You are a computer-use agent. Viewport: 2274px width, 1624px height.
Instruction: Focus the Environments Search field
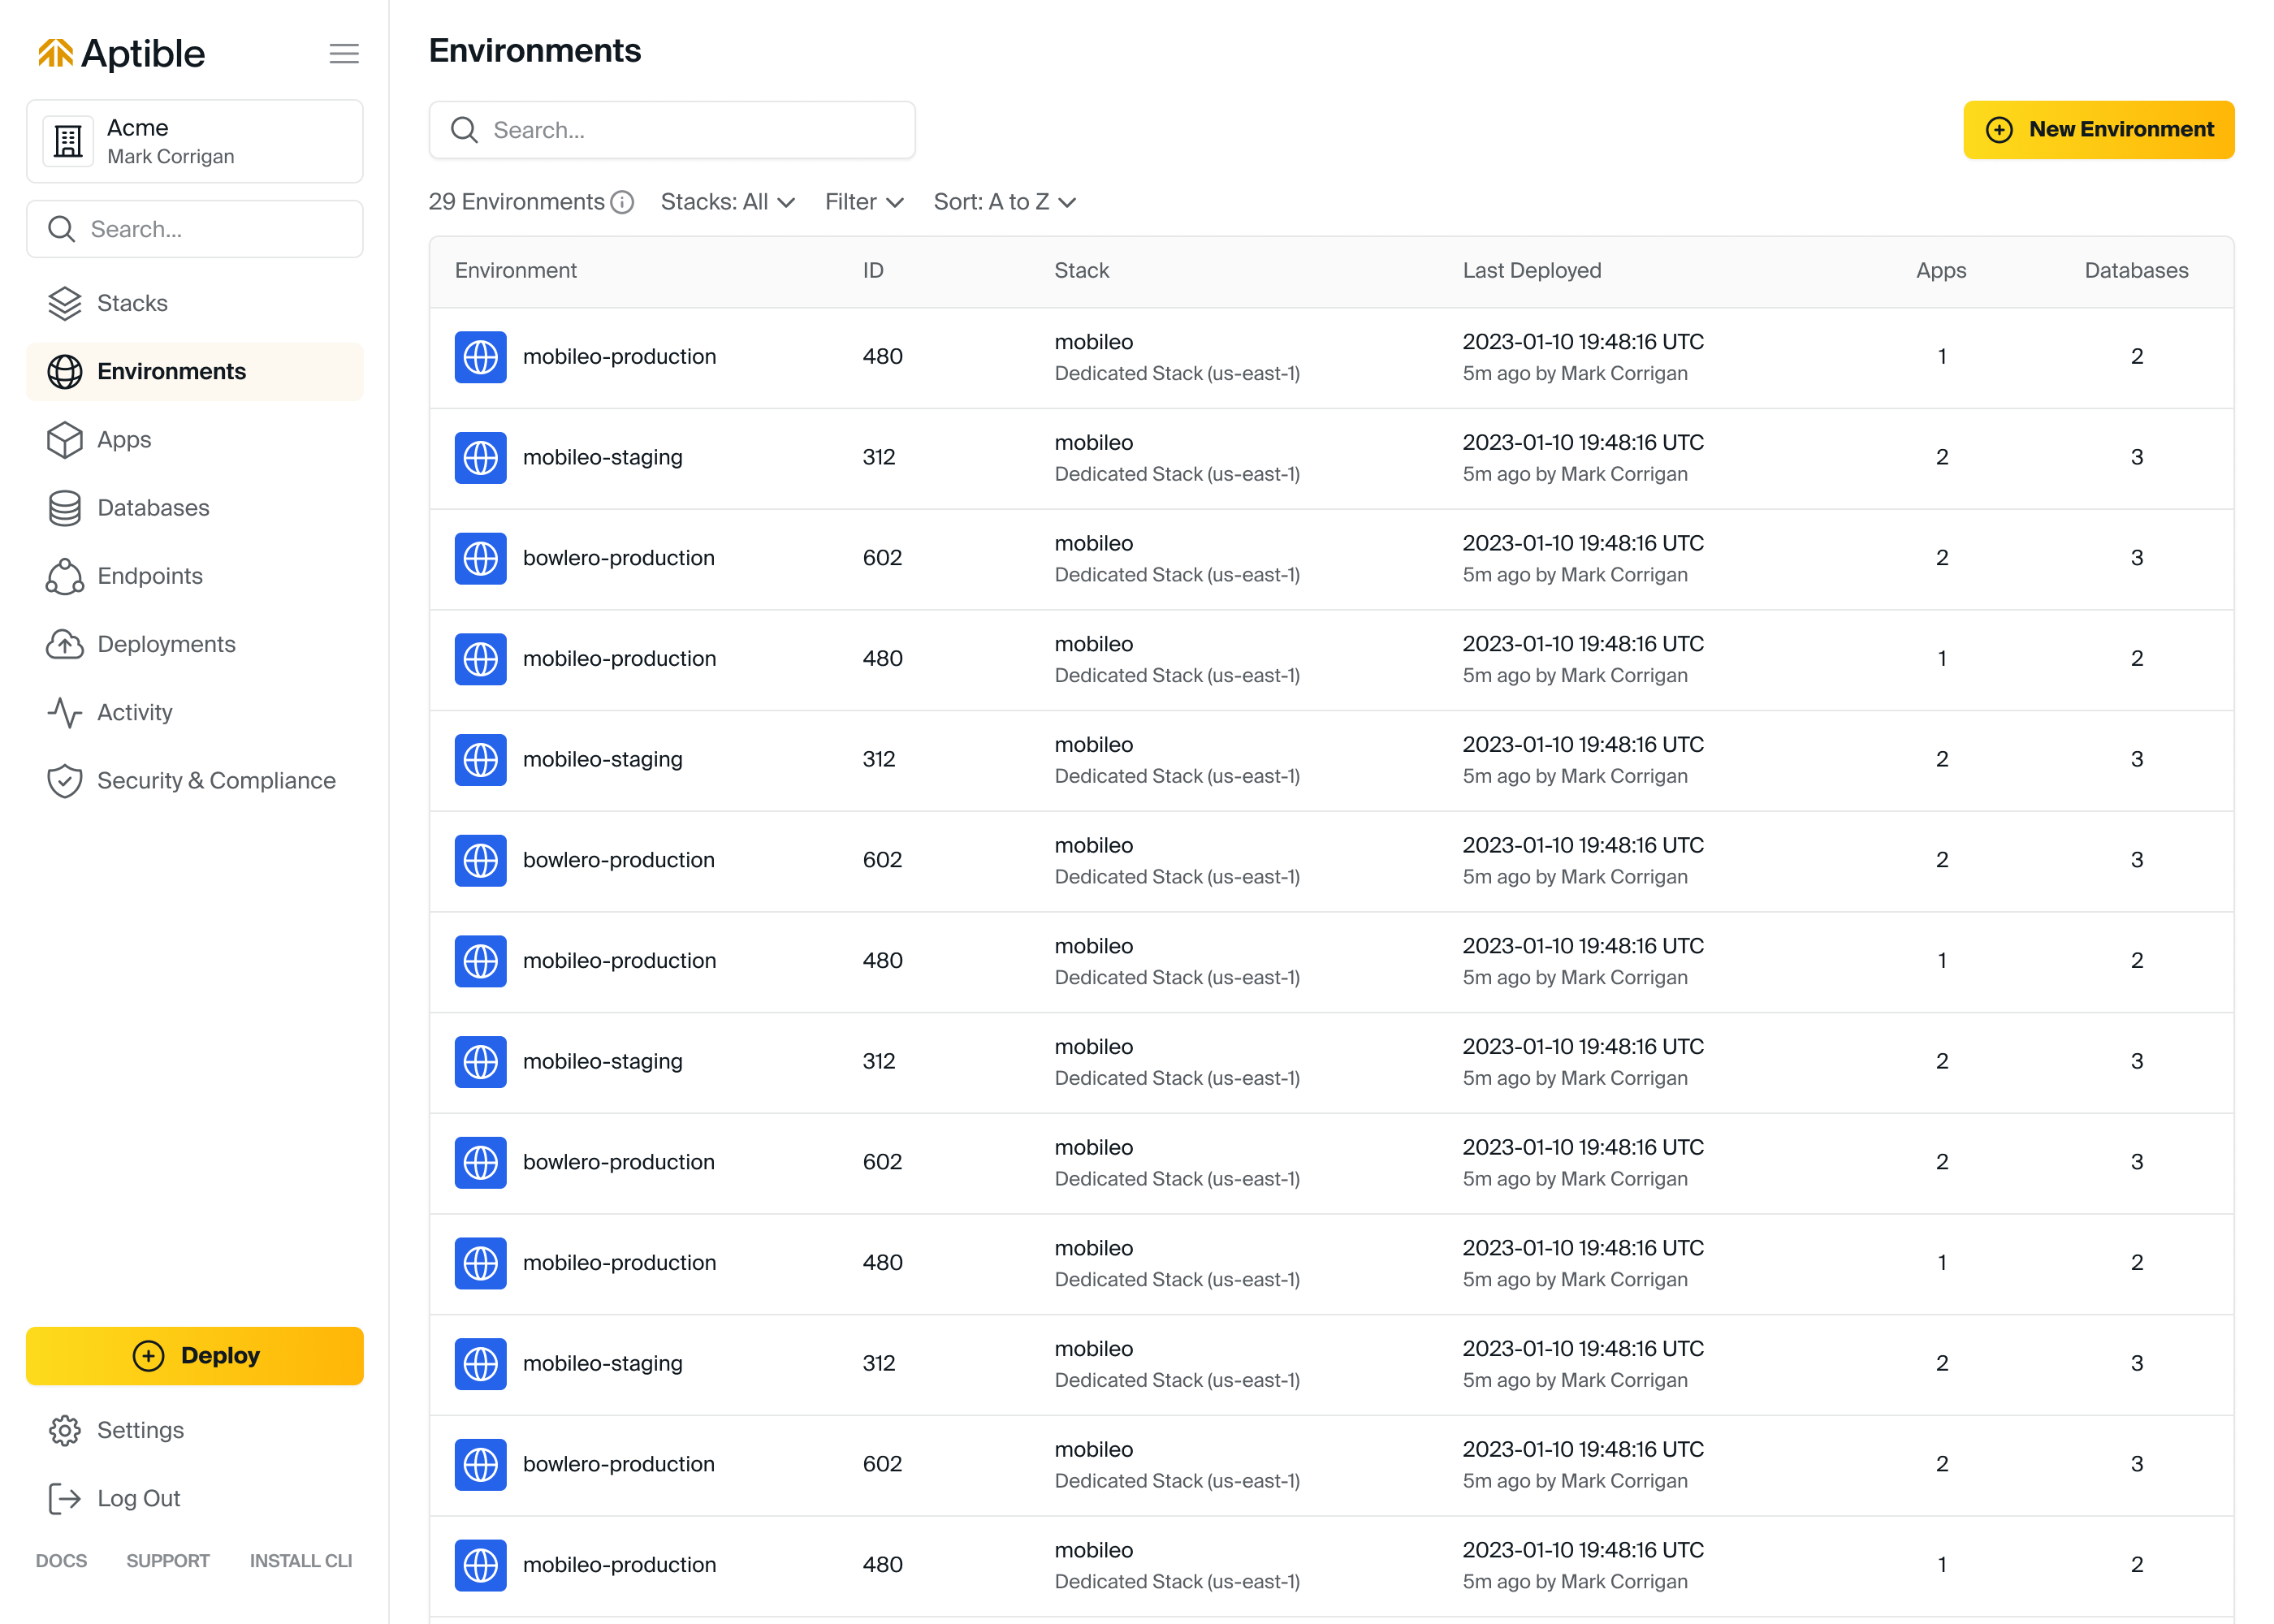click(672, 130)
